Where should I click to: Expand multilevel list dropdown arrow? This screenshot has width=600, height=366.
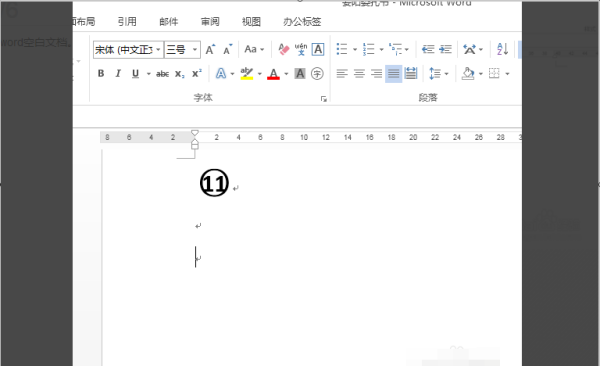click(407, 49)
